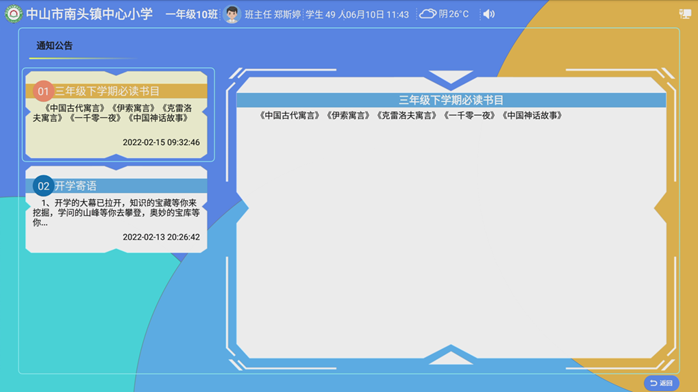Click the 班主任 郑斯婷 teacher name
698x392 pixels.
[272, 14]
